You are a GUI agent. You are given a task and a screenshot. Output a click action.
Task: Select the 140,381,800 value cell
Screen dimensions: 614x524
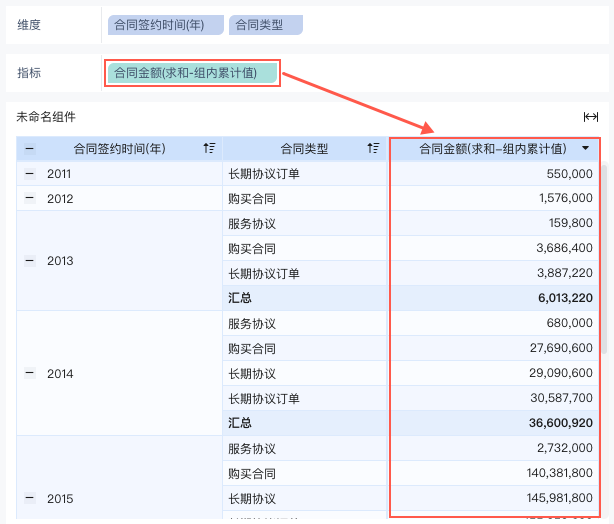click(495, 473)
